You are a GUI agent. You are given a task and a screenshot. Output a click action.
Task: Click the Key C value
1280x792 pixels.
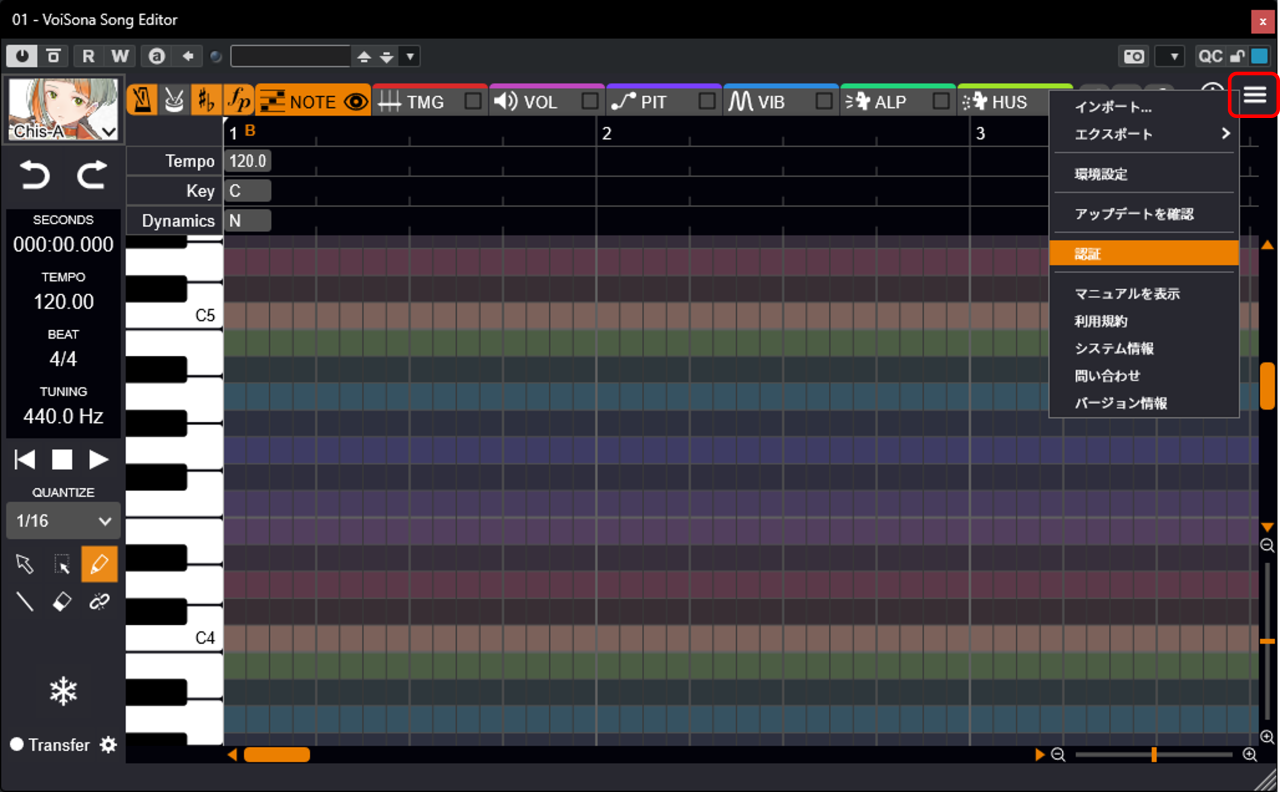coord(247,191)
